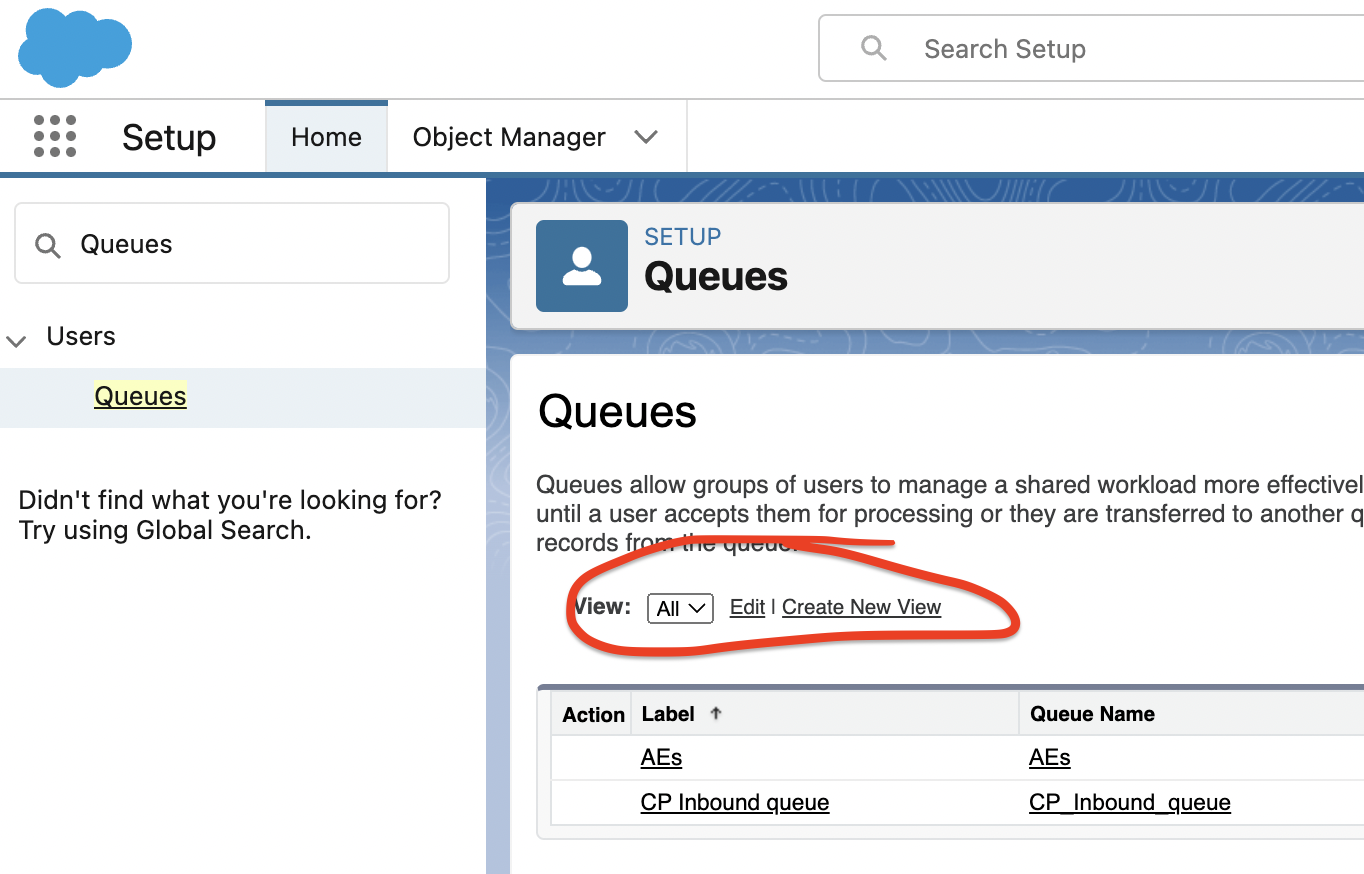Viewport: 1364px width, 874px height.
Task: Open the AEs queue label link
Action: pyautogui.click(x=660, y=758)
